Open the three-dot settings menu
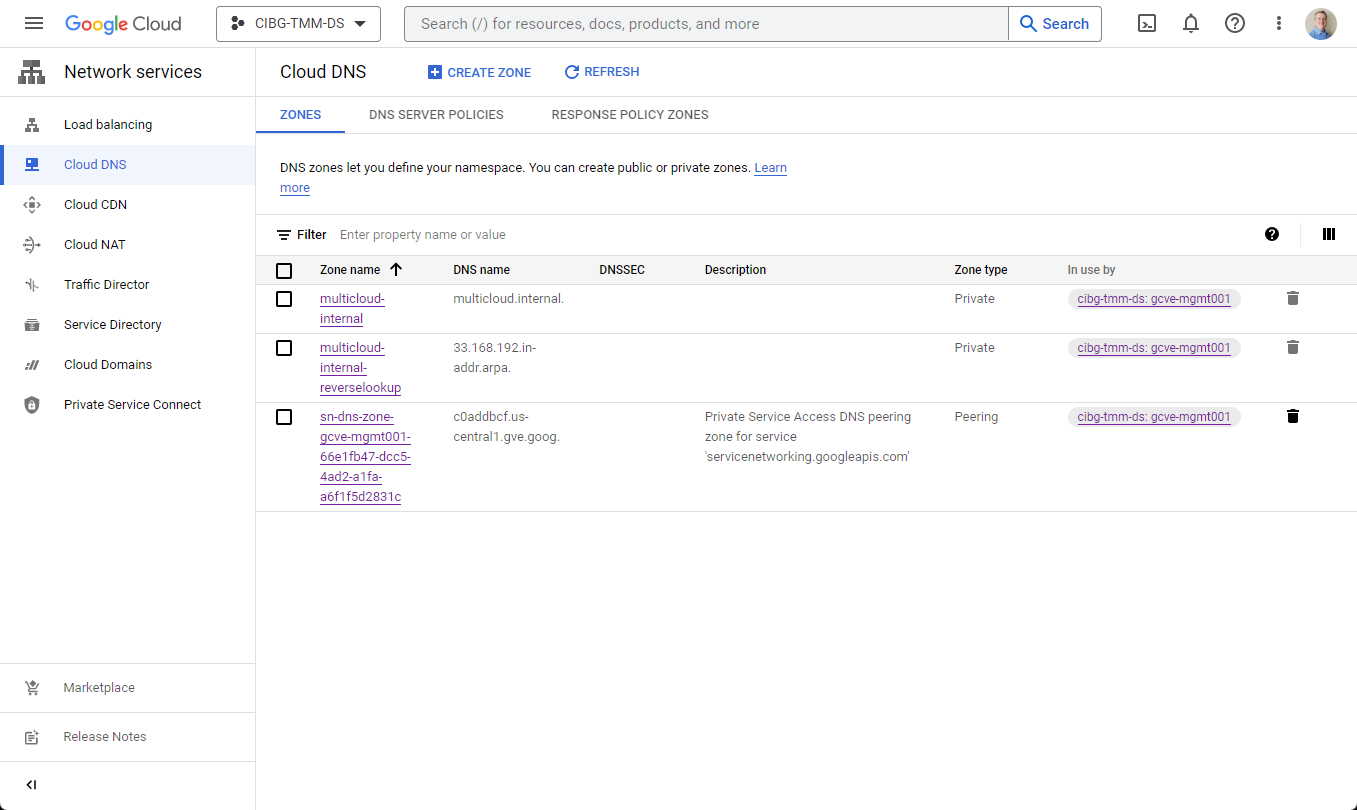Viewport: 1357px width, 810px height. (1279, 23)
